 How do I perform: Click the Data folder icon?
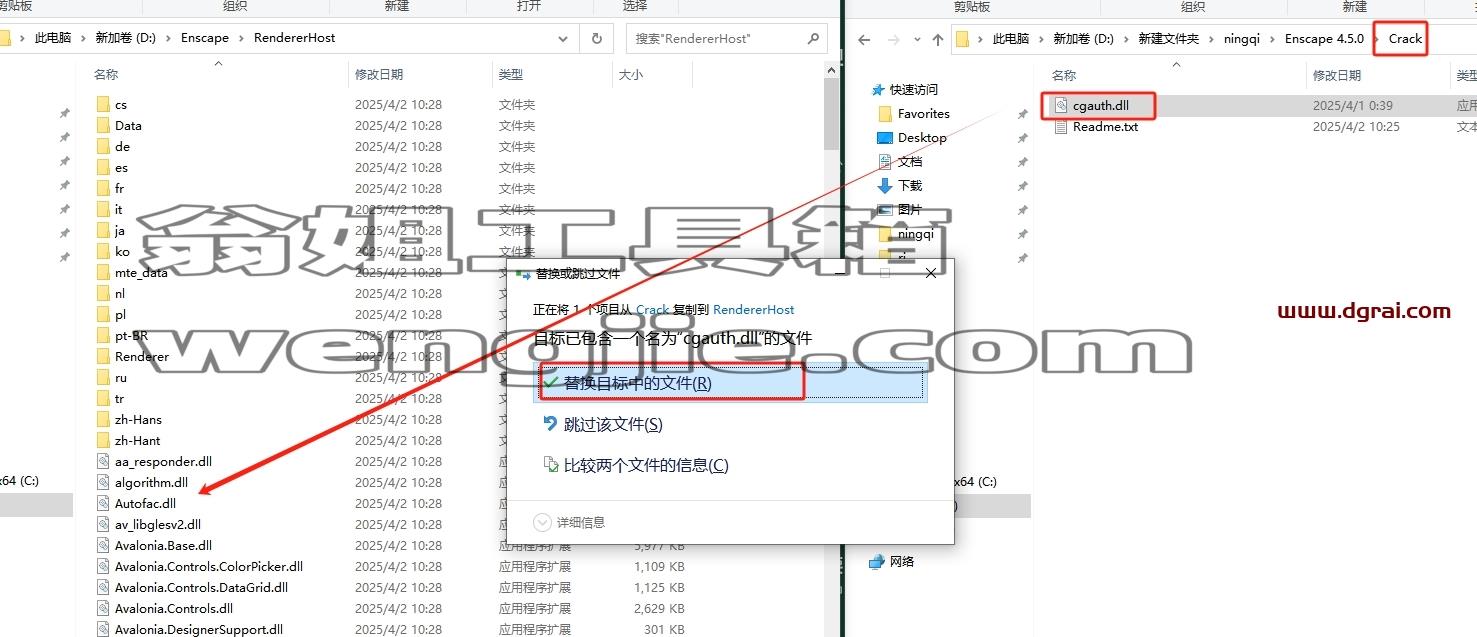point(103,125)
